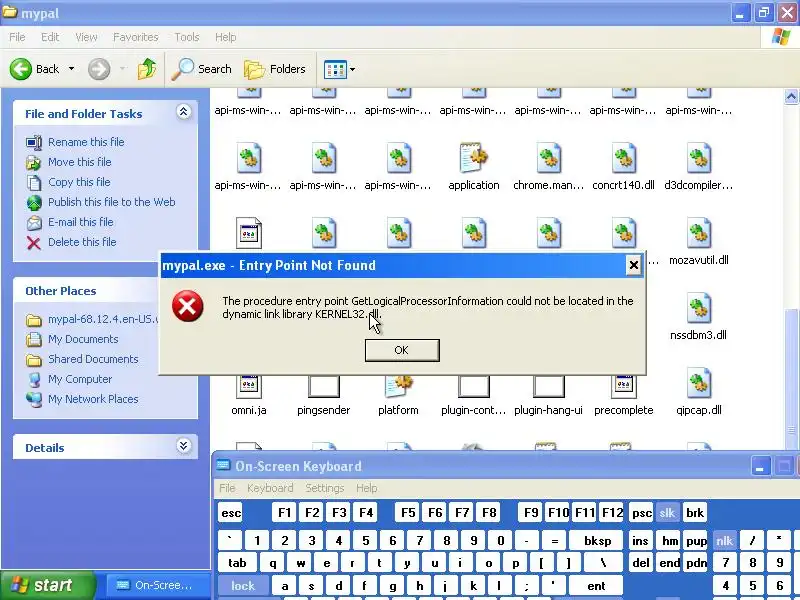The image size is (800, 600).
Task: Open the Tools menu
Action: point(187,37)
